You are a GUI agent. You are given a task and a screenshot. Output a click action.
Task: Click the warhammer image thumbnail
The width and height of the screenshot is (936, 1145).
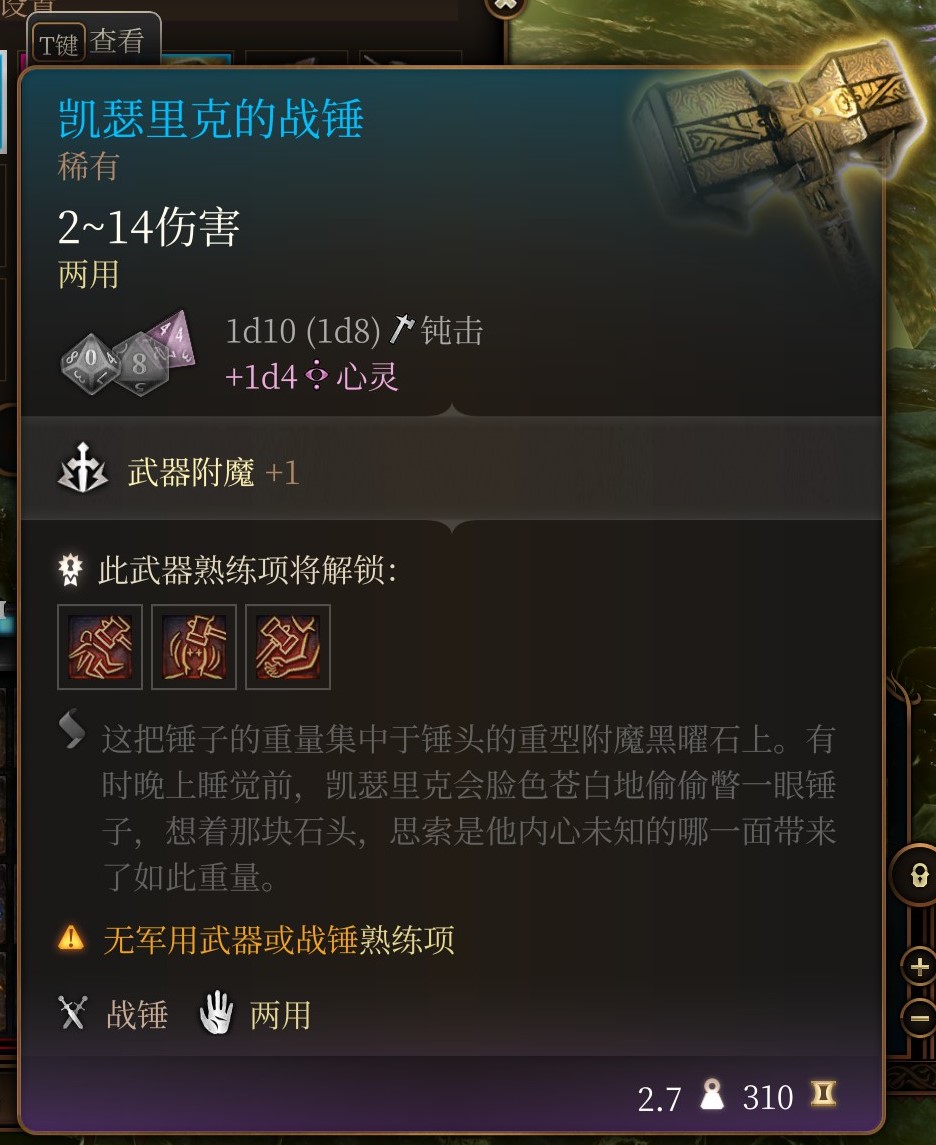click(x=774, y=139)
